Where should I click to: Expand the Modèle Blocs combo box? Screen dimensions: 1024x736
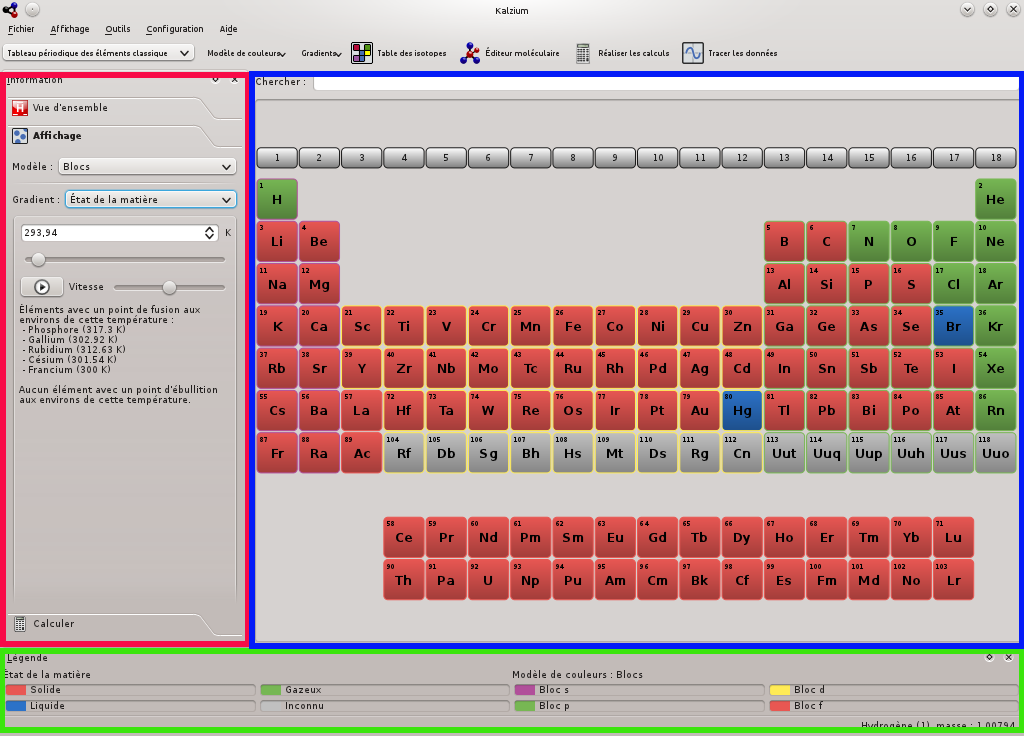(148, 167)
